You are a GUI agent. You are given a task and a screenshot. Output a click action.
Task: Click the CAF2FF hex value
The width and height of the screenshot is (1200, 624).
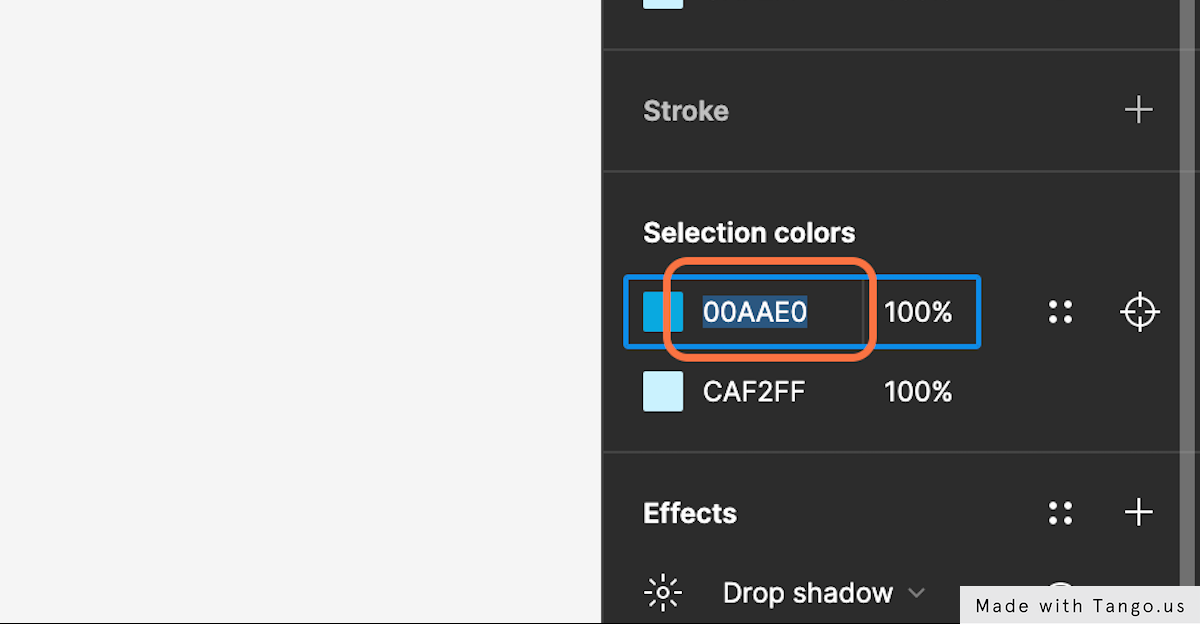click(x=754, y=391)
